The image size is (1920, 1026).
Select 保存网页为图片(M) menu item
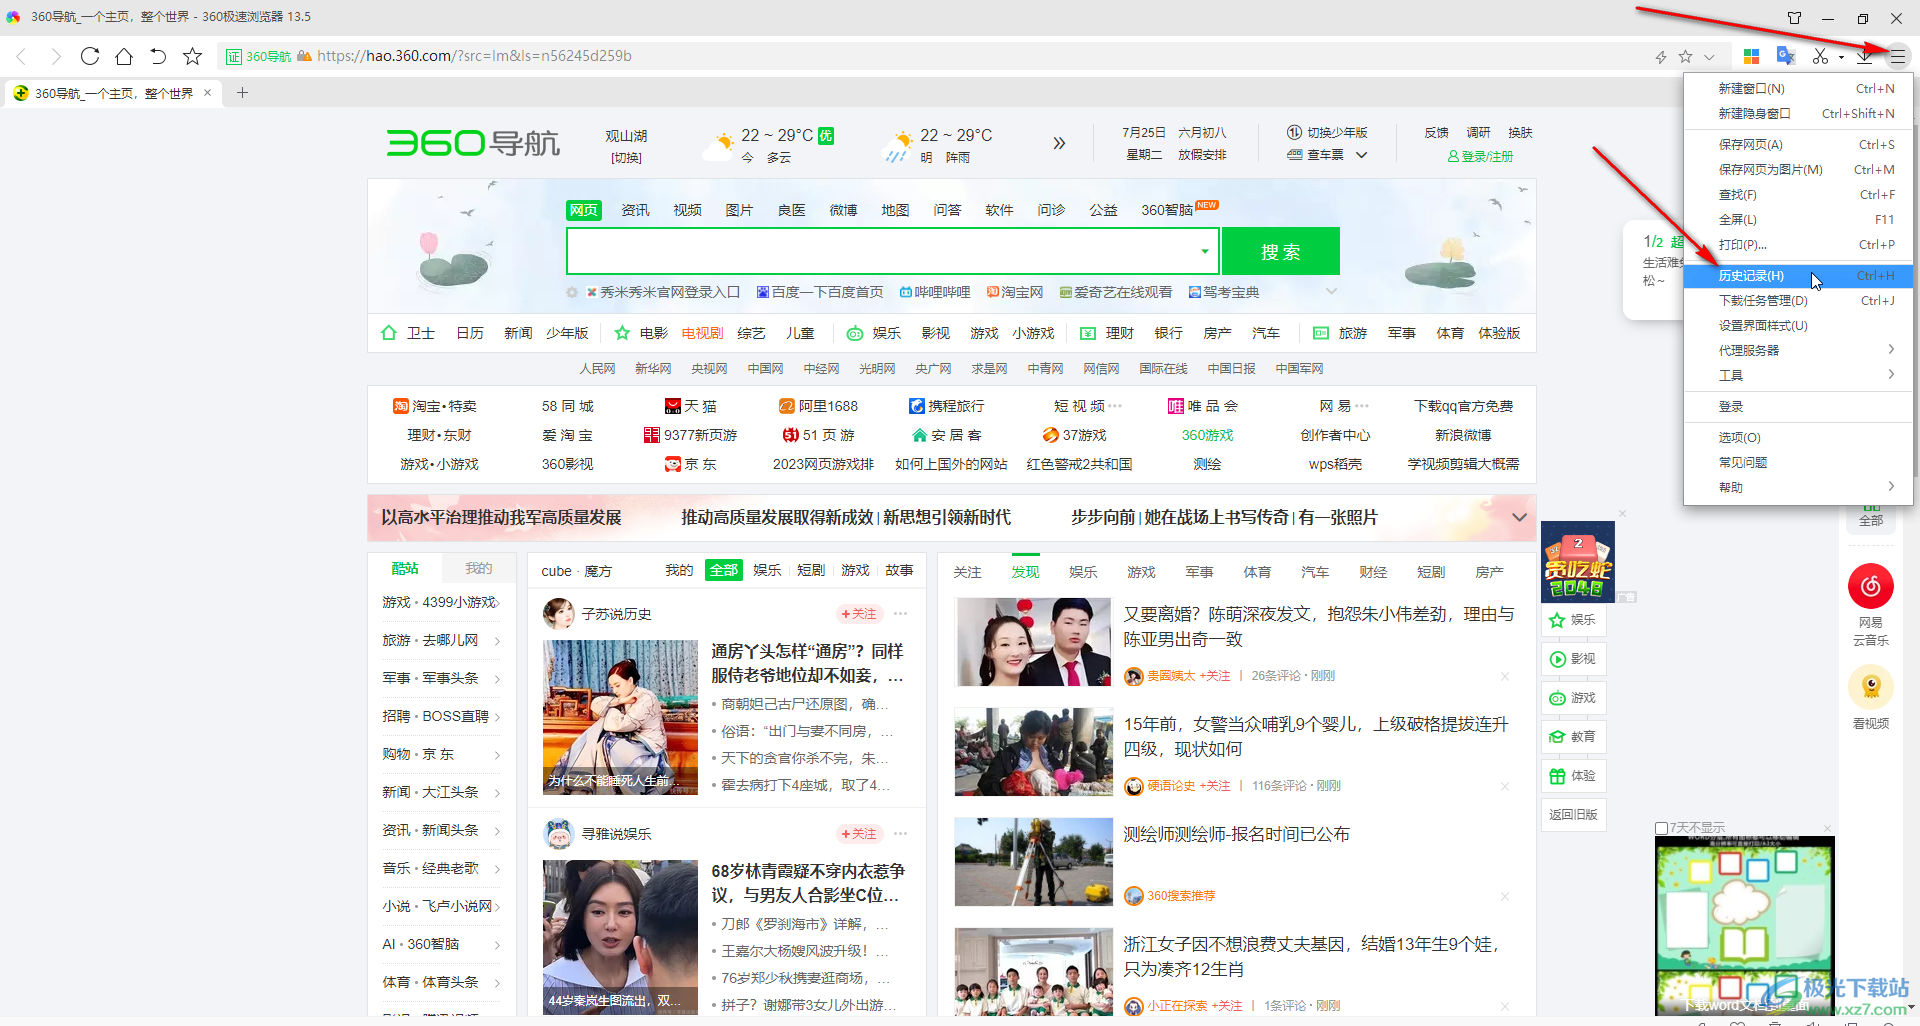pyautogui.click(x=1798, y=170)
